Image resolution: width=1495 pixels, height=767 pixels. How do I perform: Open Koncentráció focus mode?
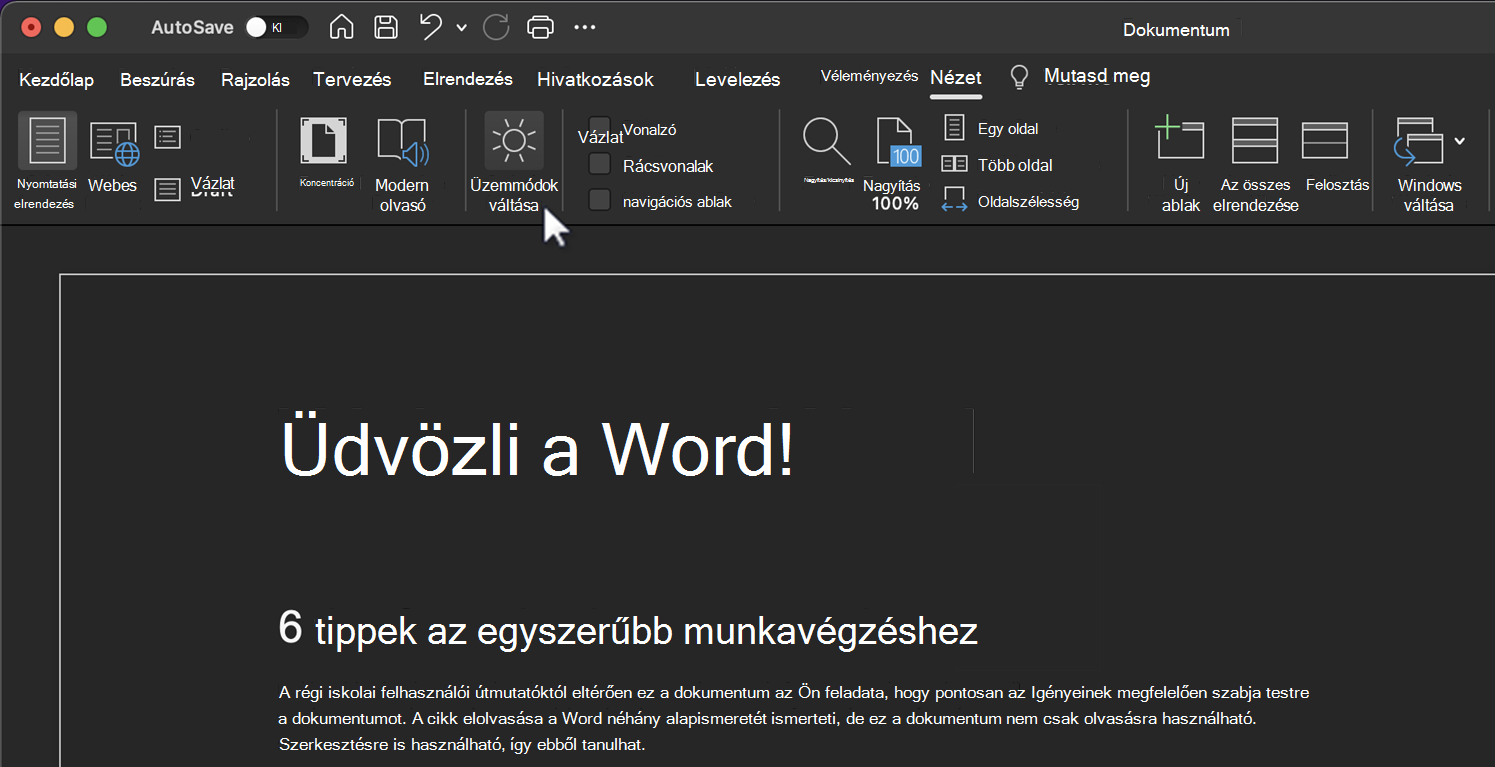pos(324,141)
